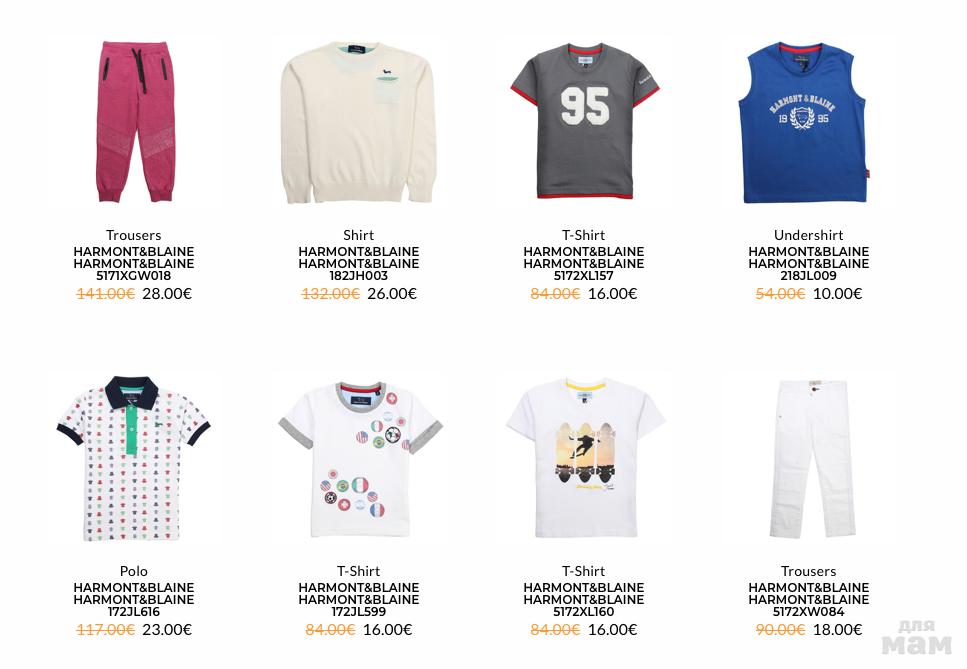Open the pink trousers product image
The width and height of the screenshot is (967, 669).
(136, 121)
